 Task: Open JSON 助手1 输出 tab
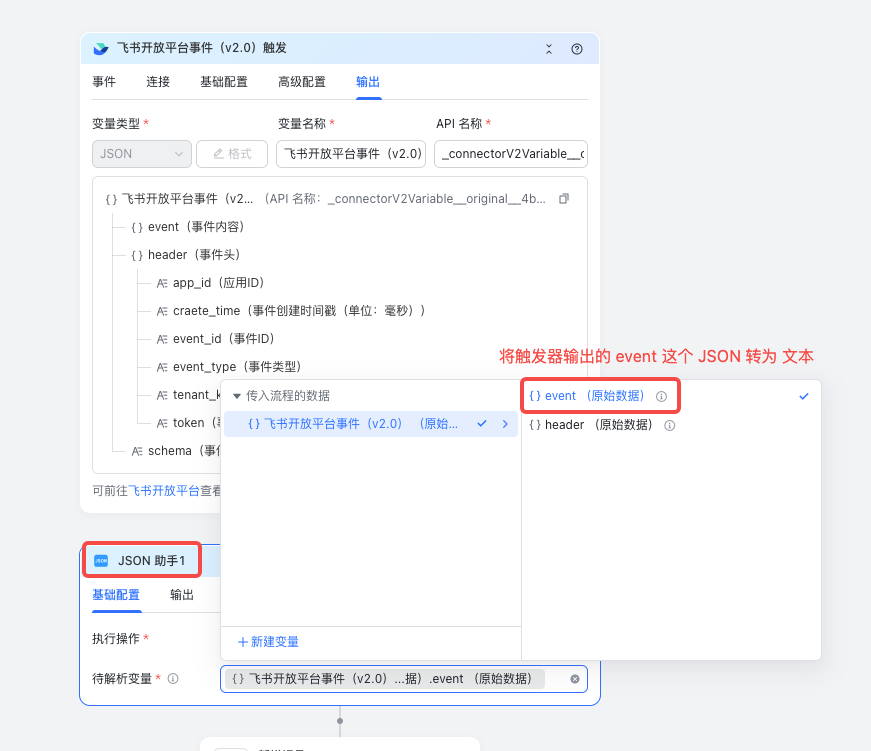point(182,595)
